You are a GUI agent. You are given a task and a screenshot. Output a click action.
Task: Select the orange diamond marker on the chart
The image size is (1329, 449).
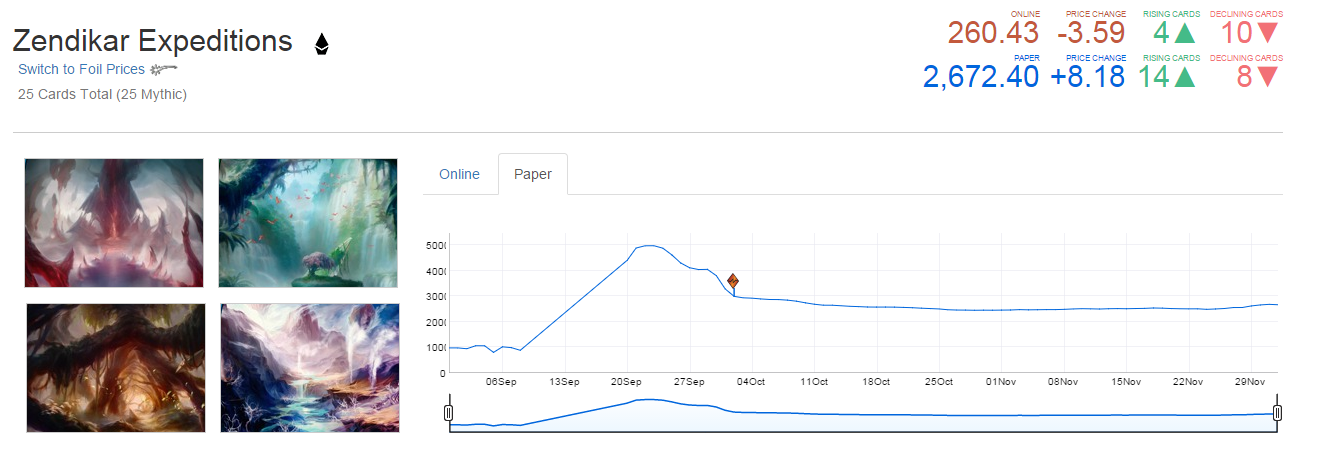(x=733, y=281)
